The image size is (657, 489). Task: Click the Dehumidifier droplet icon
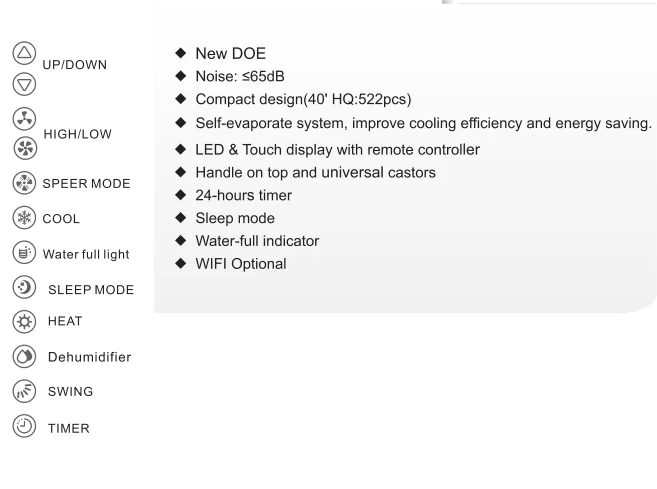click(x=24, y=357)
